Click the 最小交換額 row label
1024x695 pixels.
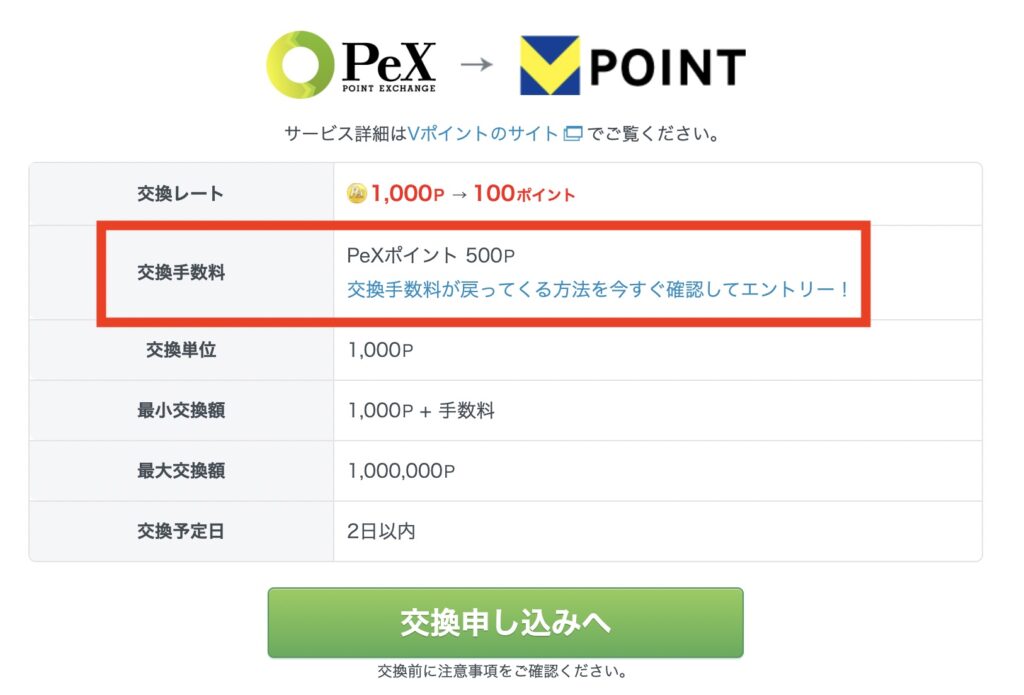181,410
